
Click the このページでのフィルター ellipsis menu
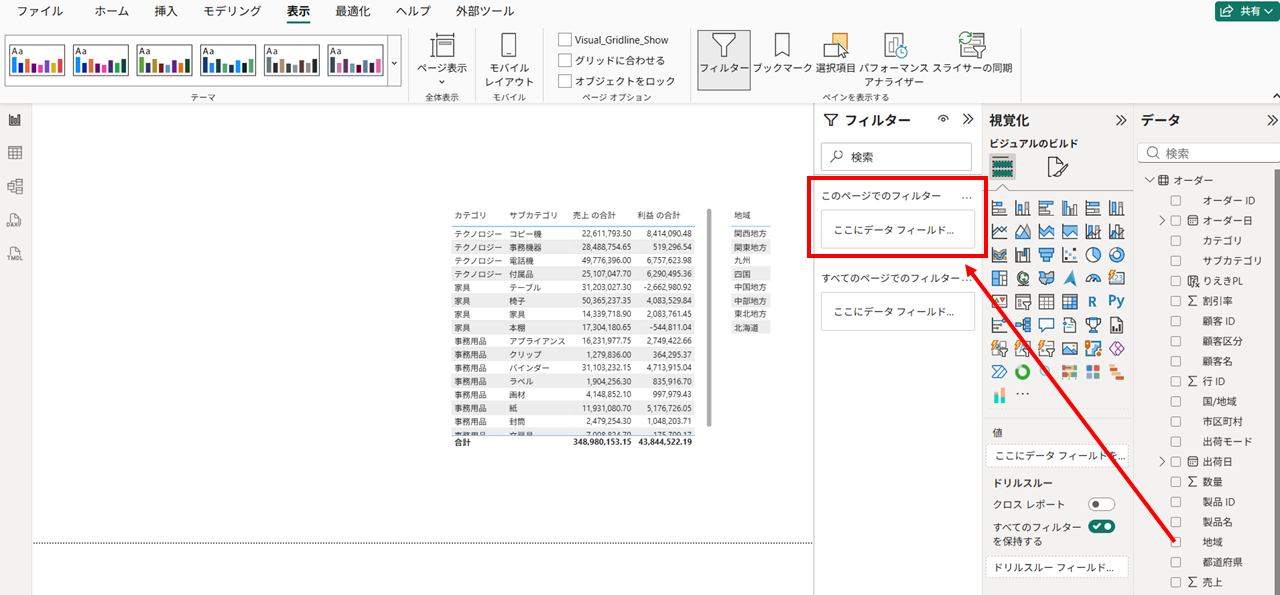pos(966,197)
